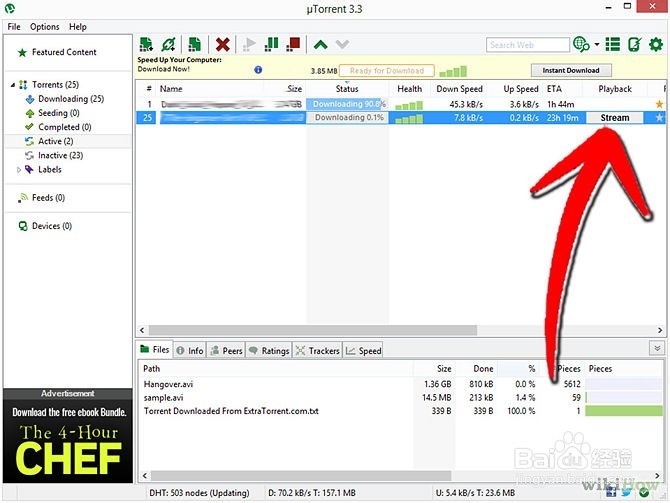Image resolution: width=670 pixels, height=503 pixels.
Task: Click the Add Torrent from URL icon
Action: [x=168, y=44]
